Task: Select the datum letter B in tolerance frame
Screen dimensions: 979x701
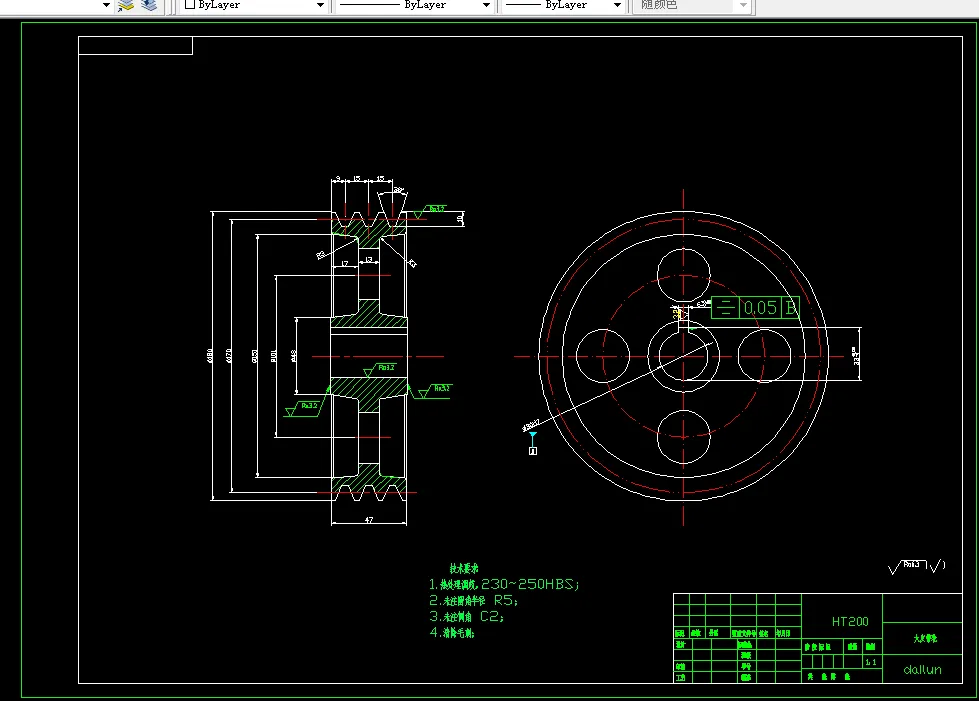Action: pos(790,307)
